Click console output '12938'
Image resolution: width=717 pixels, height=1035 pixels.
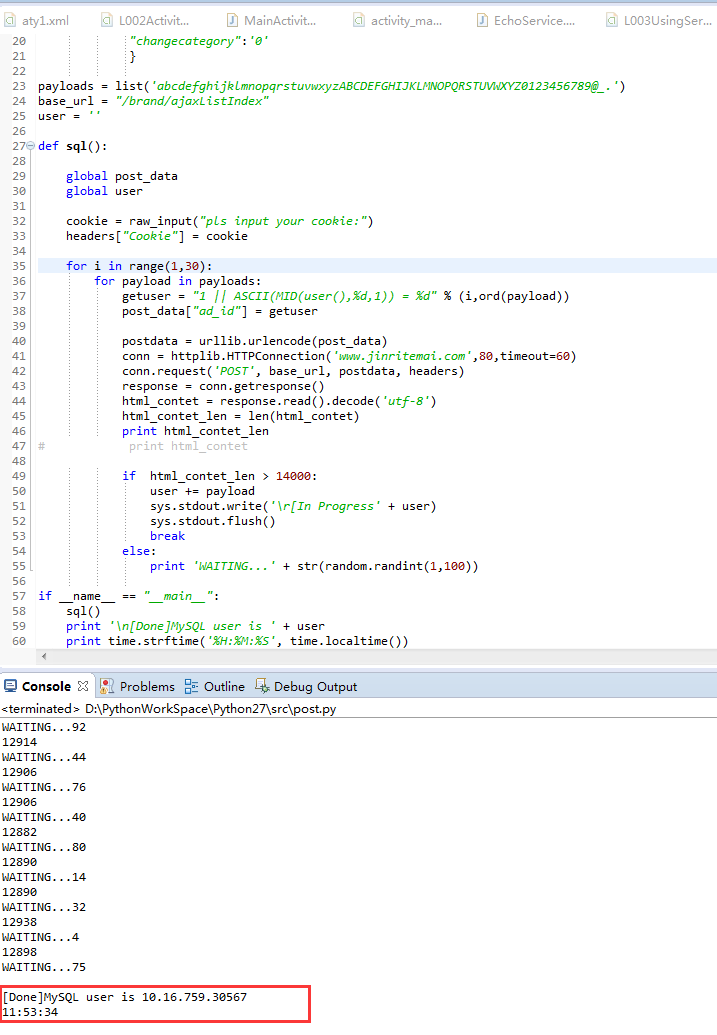(x=19, y=922)
